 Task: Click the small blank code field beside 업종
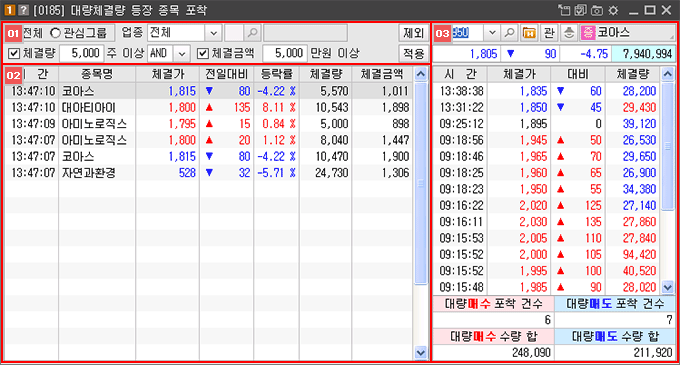[234, 33]
